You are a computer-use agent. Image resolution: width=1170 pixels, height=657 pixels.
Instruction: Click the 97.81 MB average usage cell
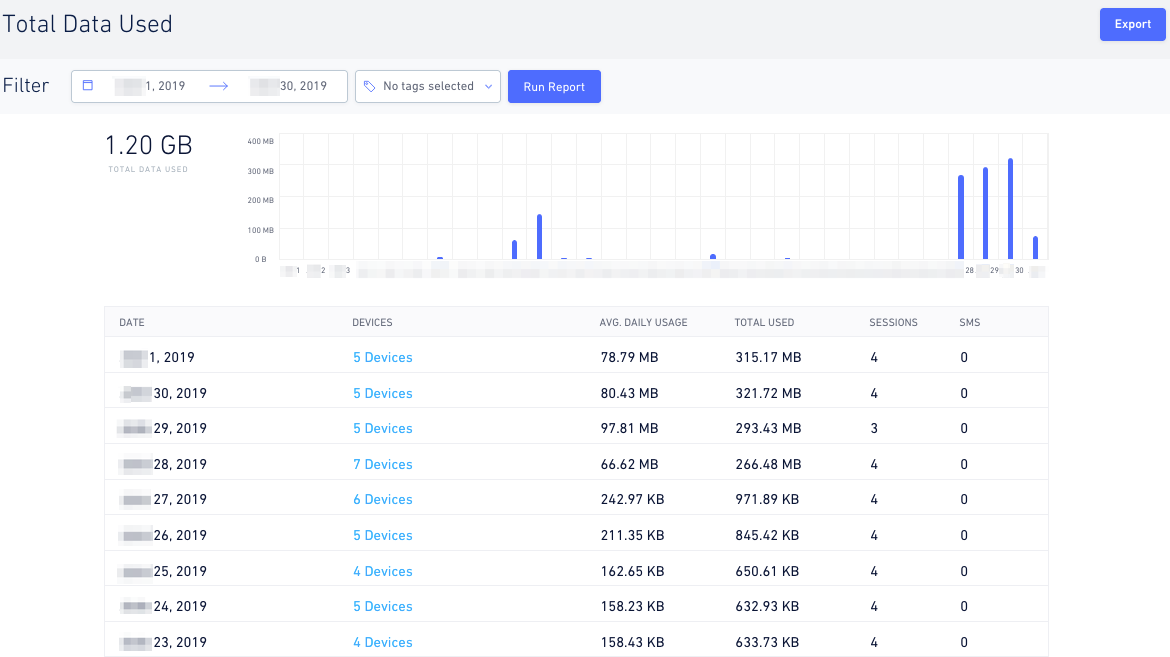pos(630,429)
